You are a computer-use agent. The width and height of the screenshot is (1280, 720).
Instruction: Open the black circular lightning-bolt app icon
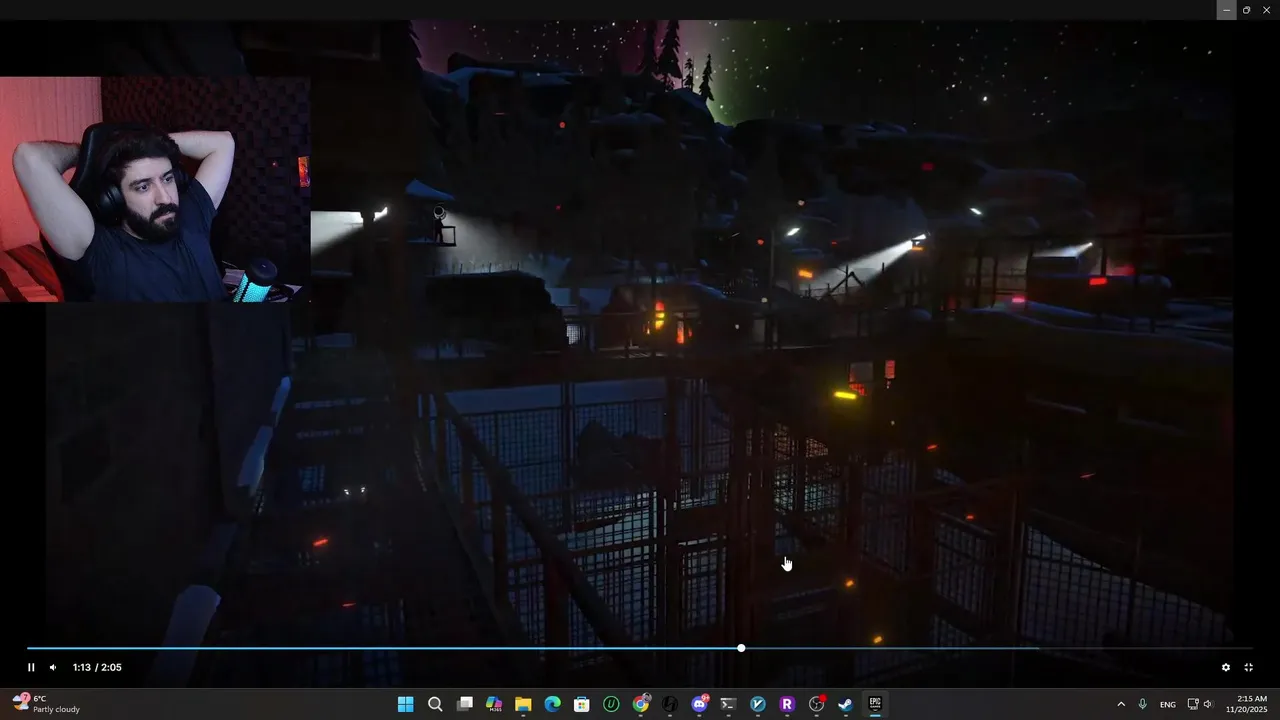point(669,704)
